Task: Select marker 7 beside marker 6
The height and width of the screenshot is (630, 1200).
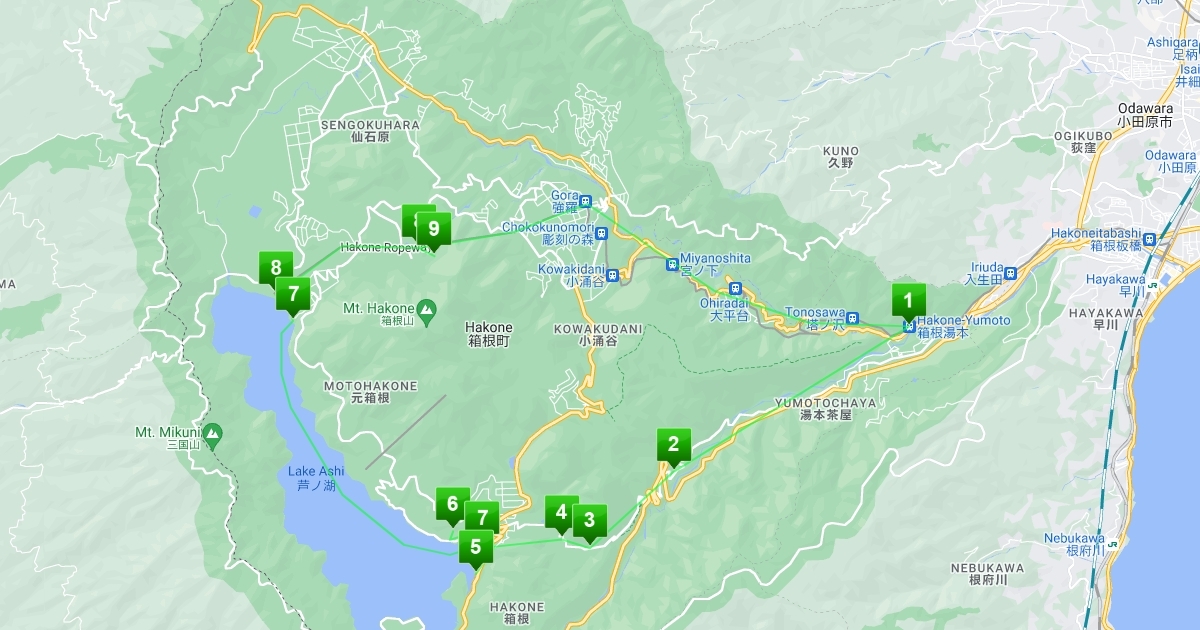Action: click(x=483, y=519)
